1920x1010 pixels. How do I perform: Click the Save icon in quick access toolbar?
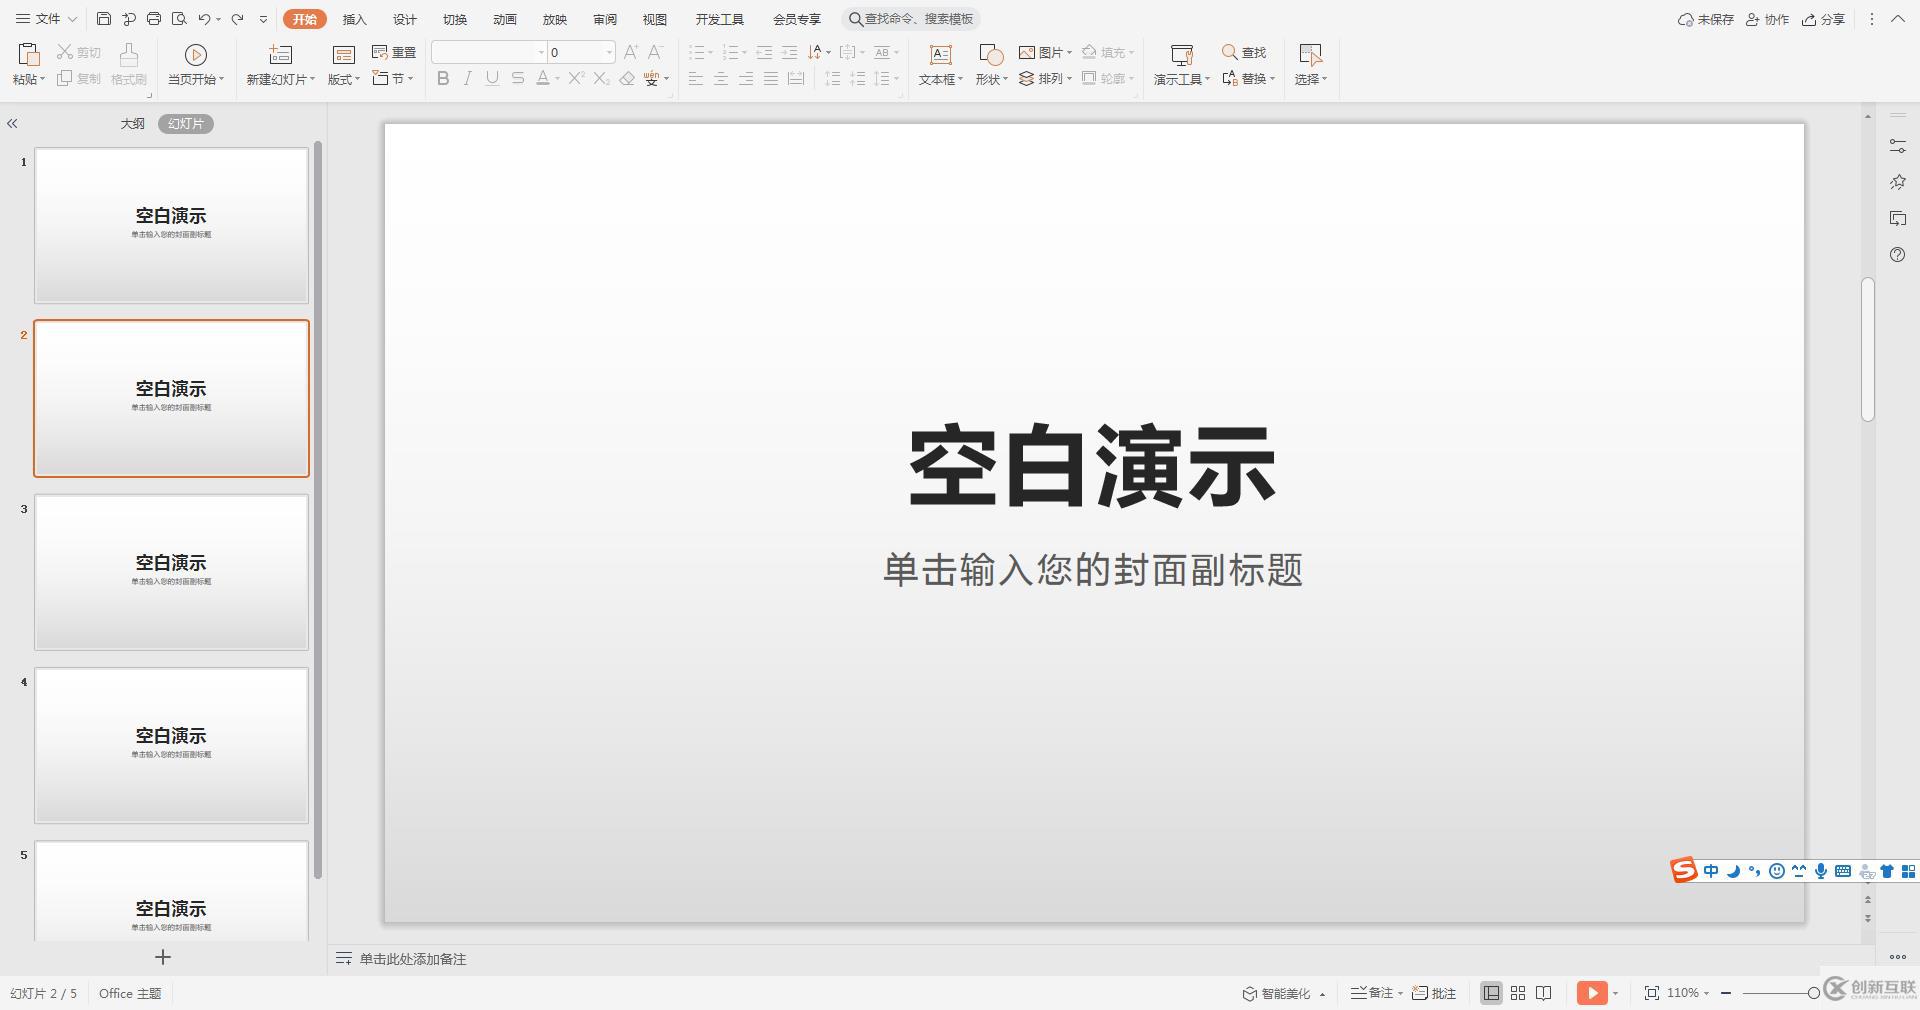pyautogui.click(x=104, y=19)
